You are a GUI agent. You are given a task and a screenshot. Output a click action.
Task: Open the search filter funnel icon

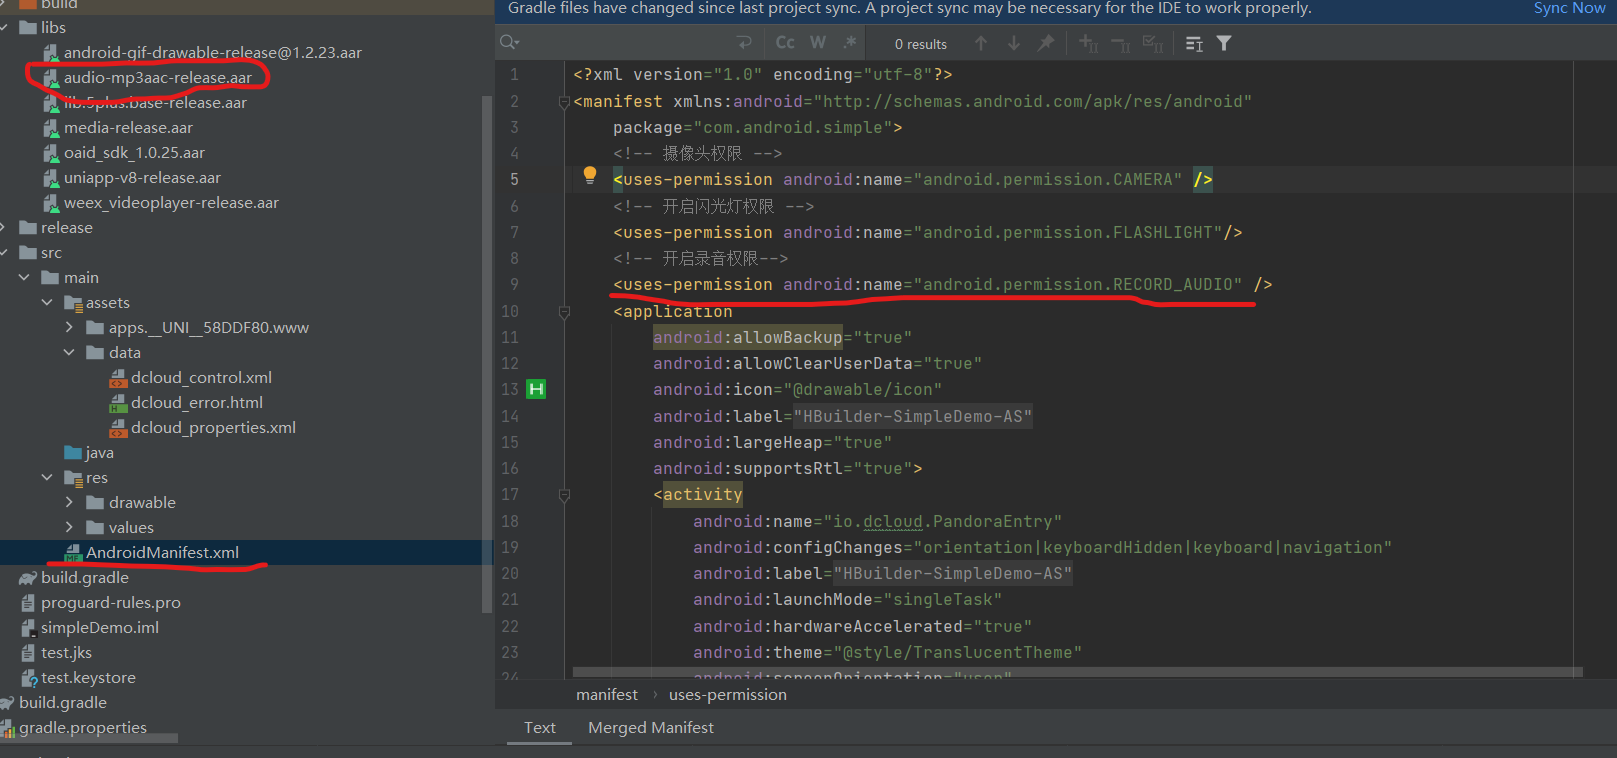click(x=1224, y=43)
